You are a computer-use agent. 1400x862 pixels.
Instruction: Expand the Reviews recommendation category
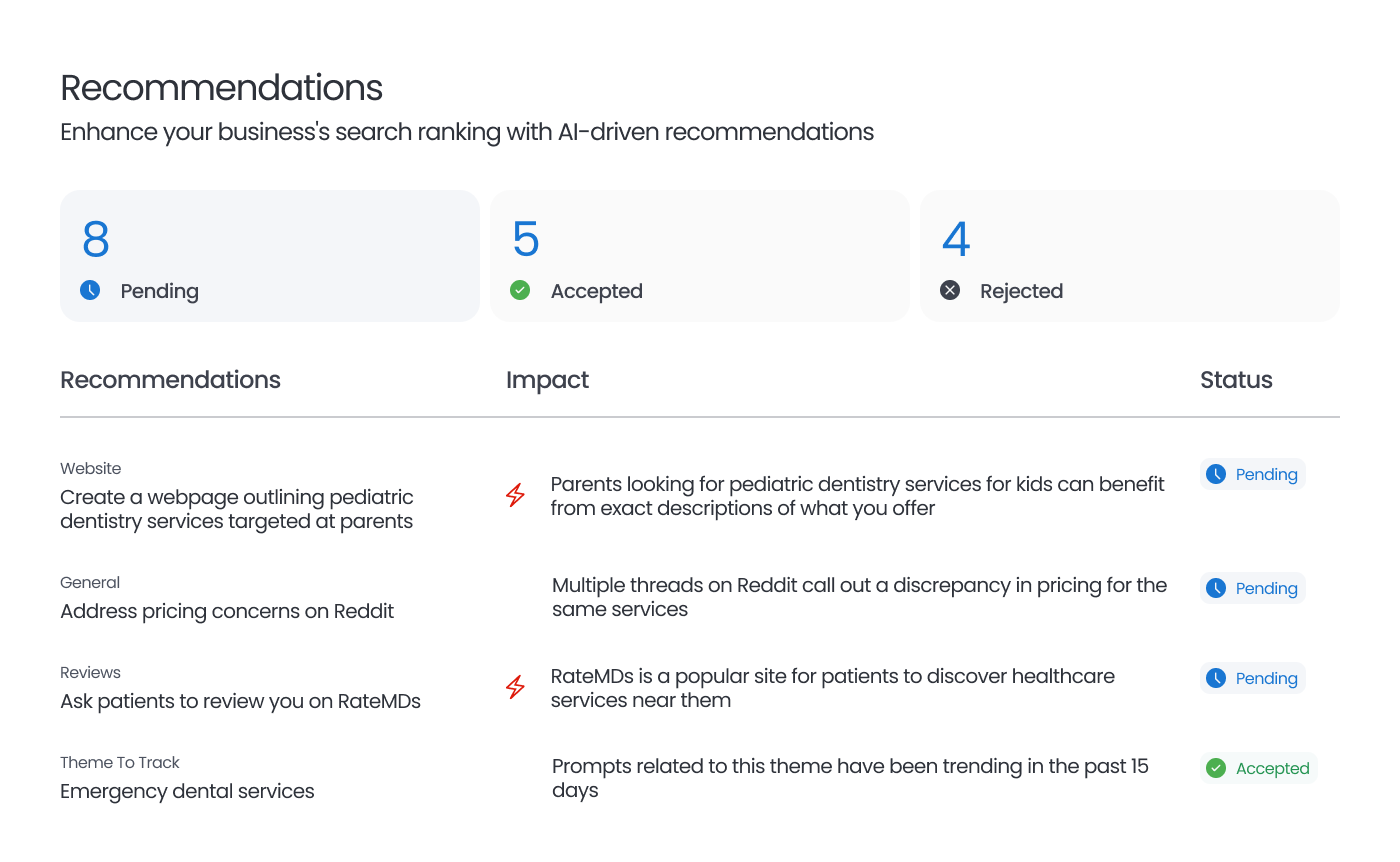point(90,672)
